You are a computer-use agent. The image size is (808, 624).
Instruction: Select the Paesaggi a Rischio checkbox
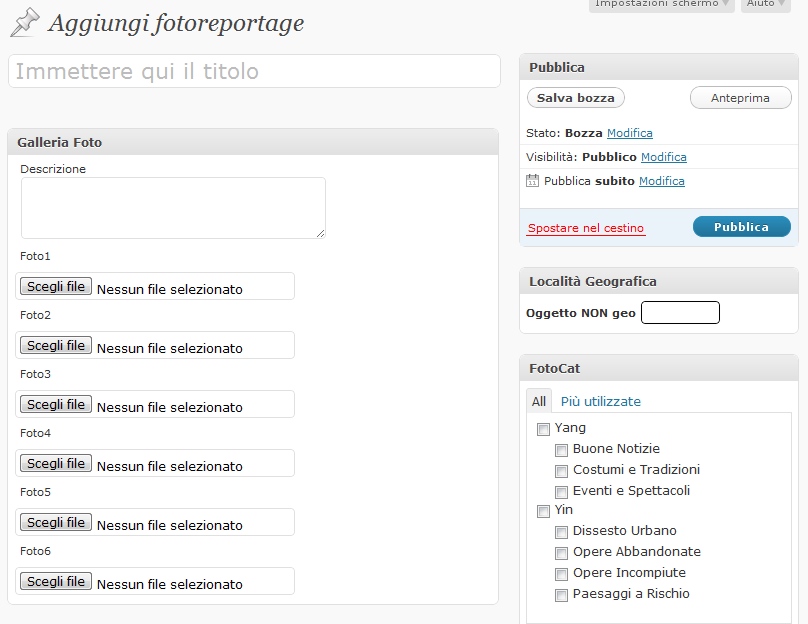click(561, 595)
